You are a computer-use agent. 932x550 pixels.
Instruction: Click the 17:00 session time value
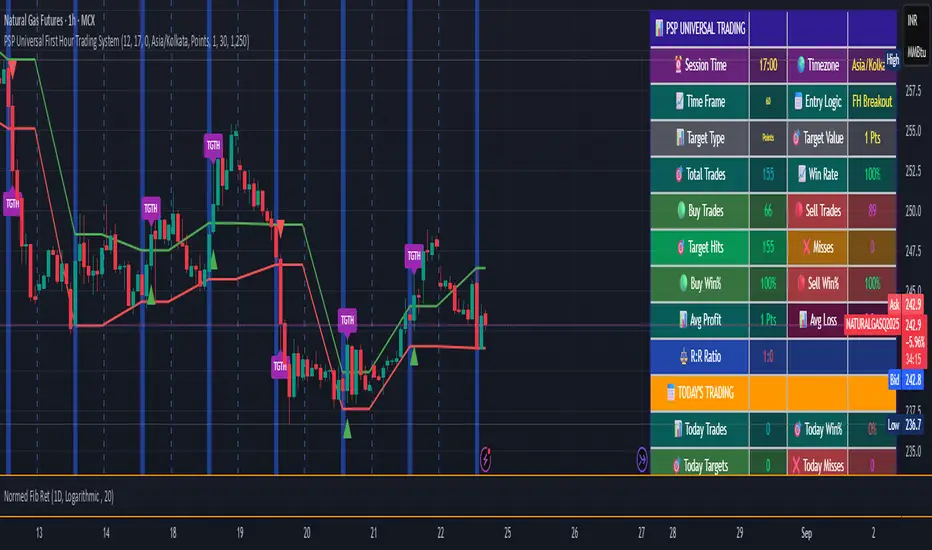pyautogui.click(x=768, y=65)
